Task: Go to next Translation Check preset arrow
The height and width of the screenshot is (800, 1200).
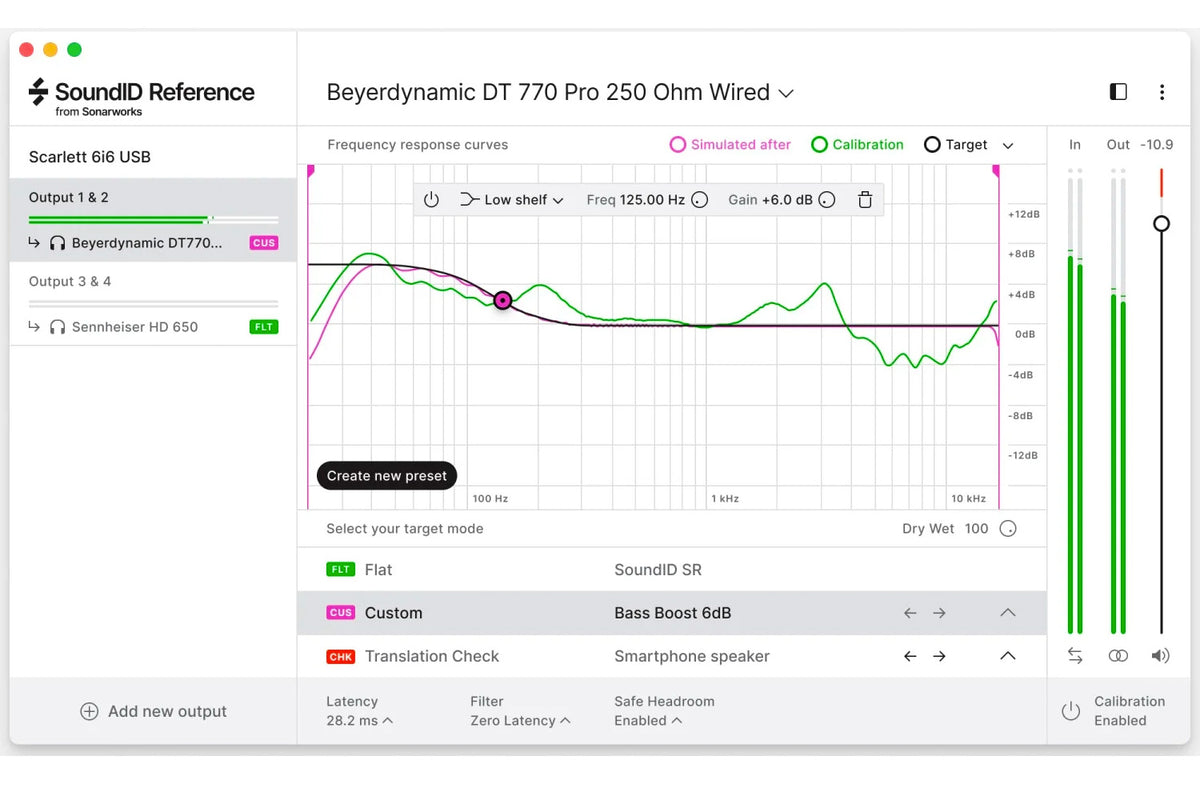Action: pyautogui.click(x=939, y=656)
